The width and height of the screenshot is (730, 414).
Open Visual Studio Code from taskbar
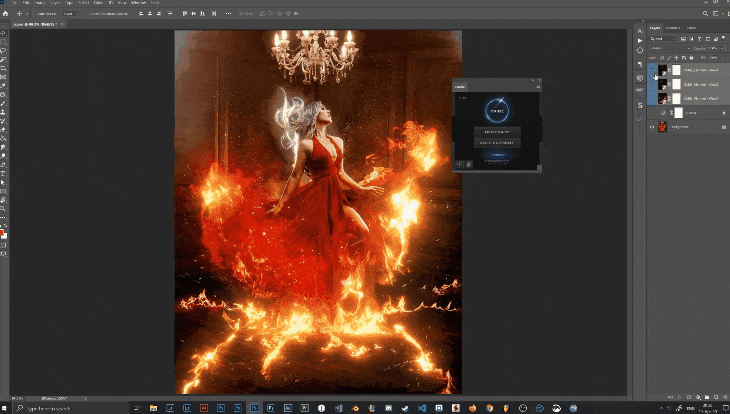tap(422, 408)
